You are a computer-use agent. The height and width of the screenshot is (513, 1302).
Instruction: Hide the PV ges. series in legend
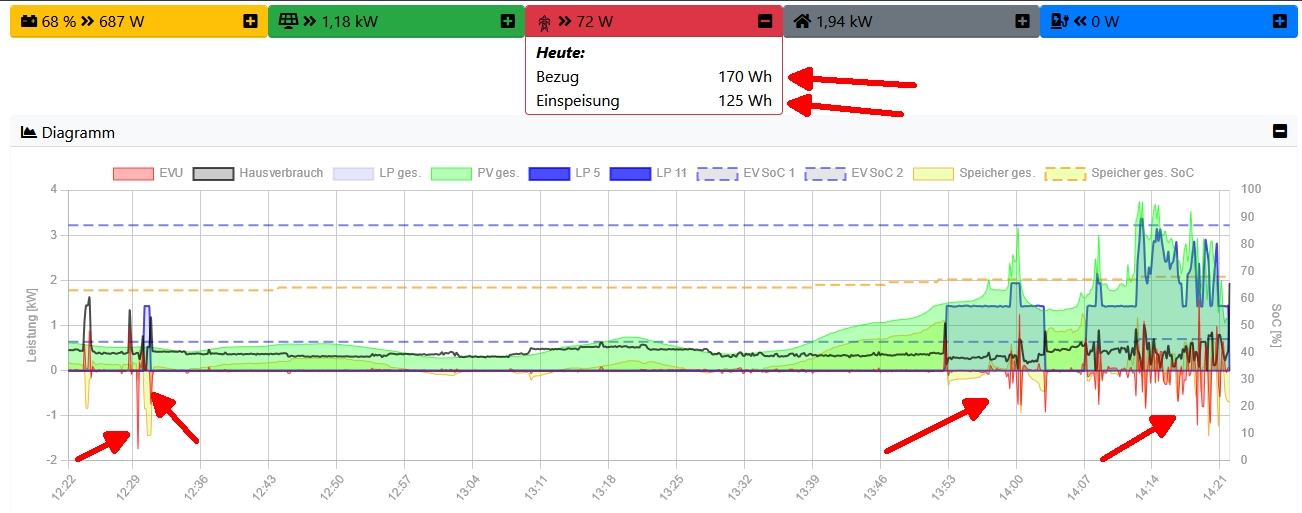coord(475,173)
